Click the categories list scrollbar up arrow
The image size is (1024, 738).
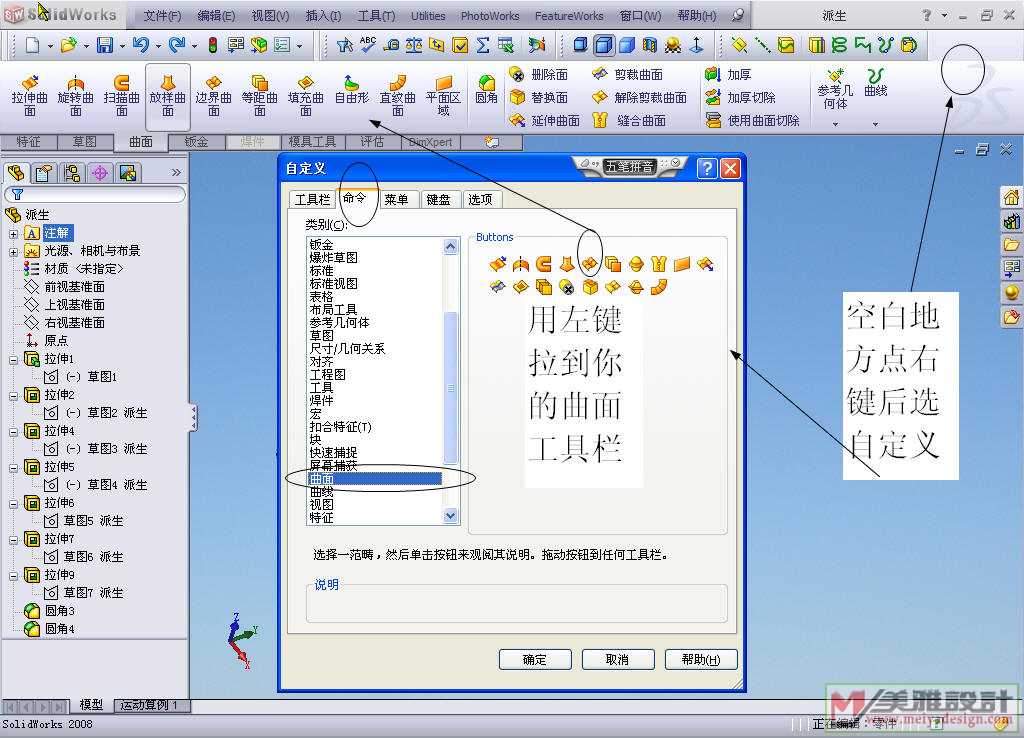coord(451,247)
